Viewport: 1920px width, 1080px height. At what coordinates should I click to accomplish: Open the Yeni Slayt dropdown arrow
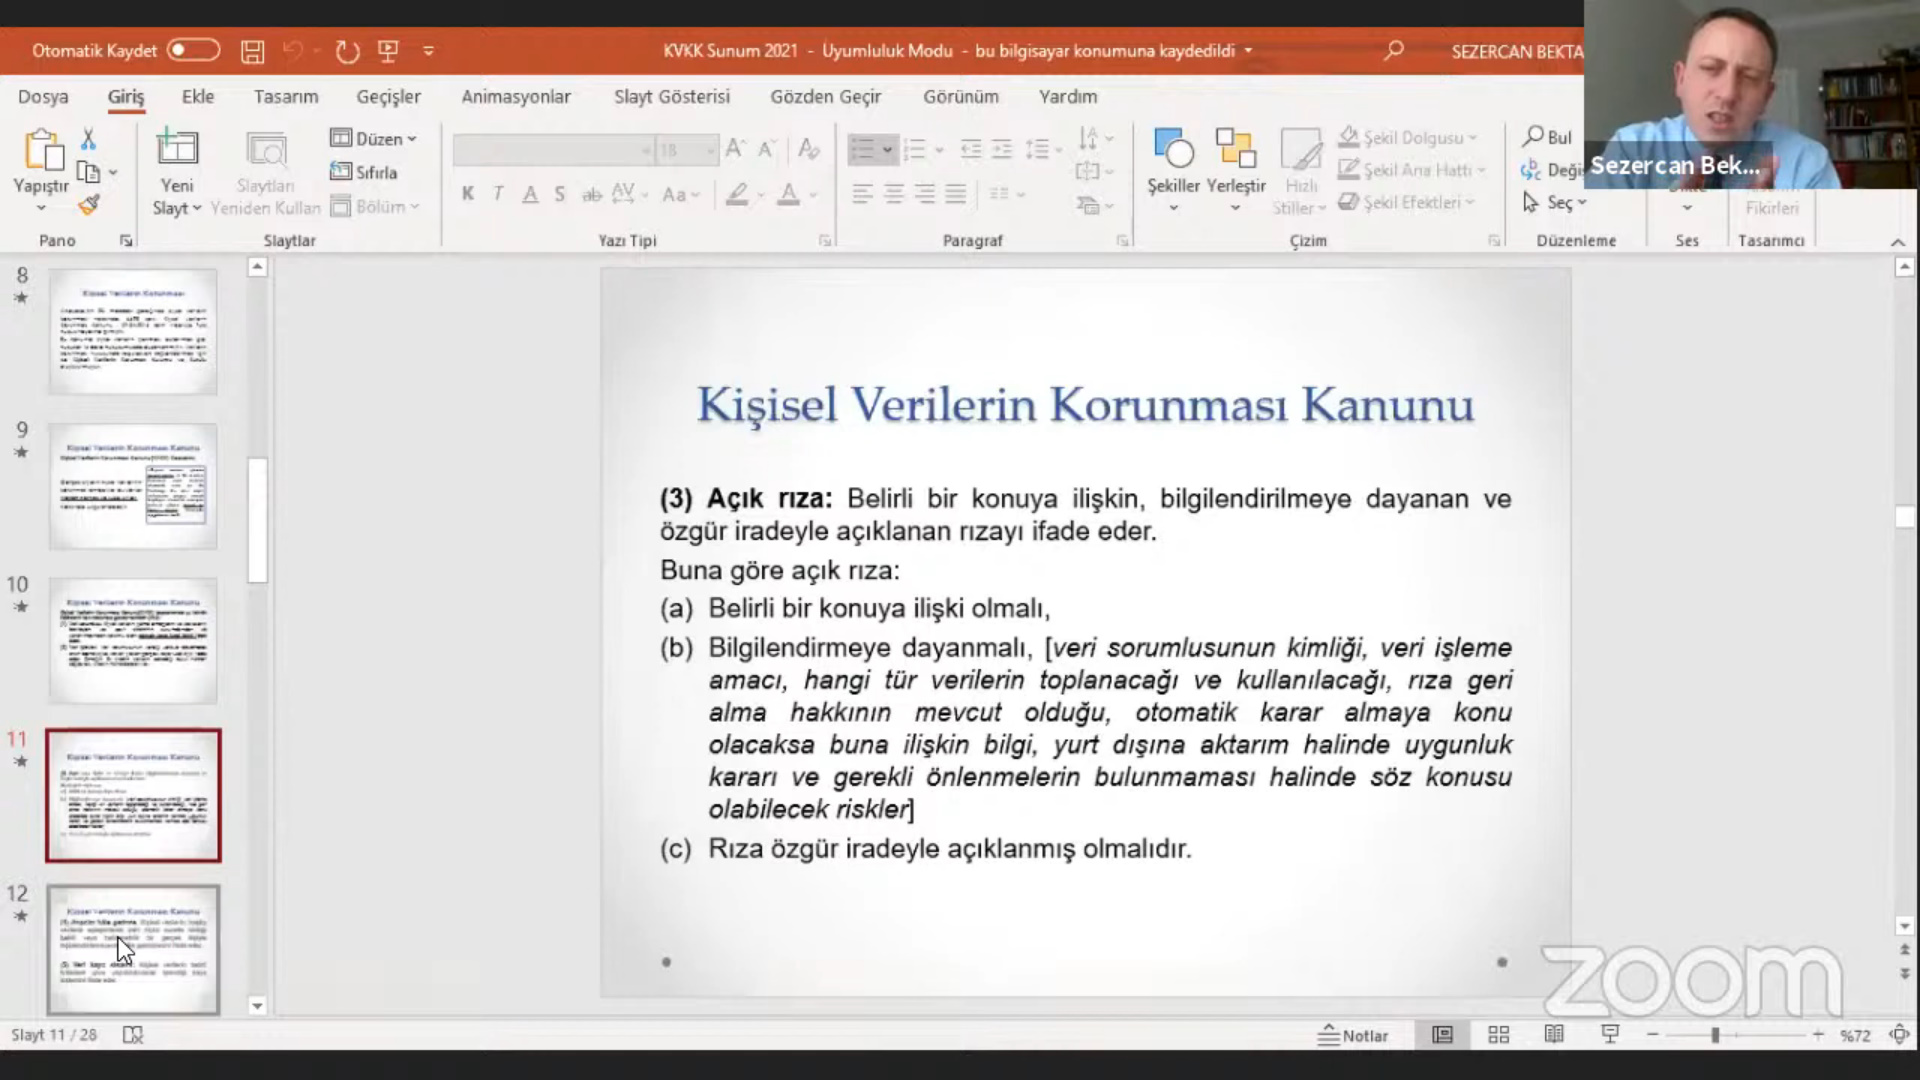177,208
